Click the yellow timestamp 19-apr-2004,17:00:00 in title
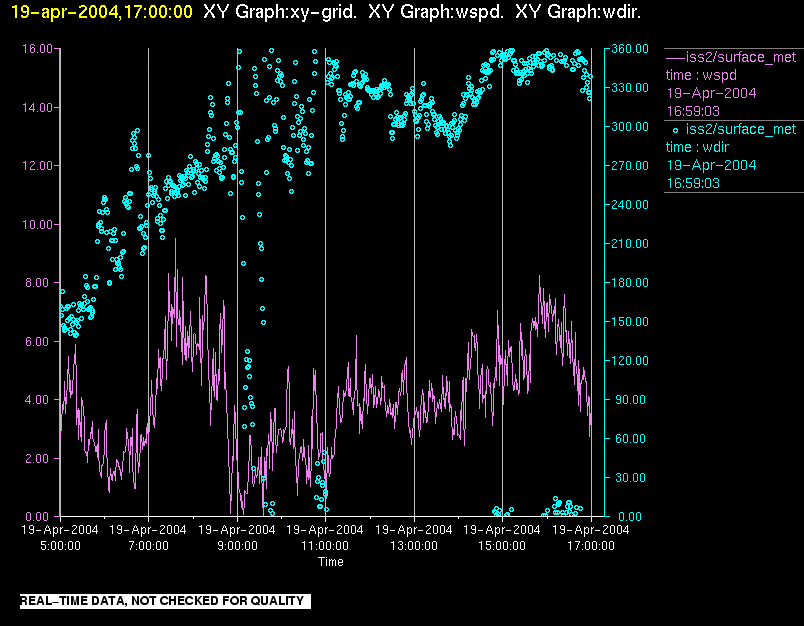The height and width of the screenshot is (626, 804). point(102,12)
